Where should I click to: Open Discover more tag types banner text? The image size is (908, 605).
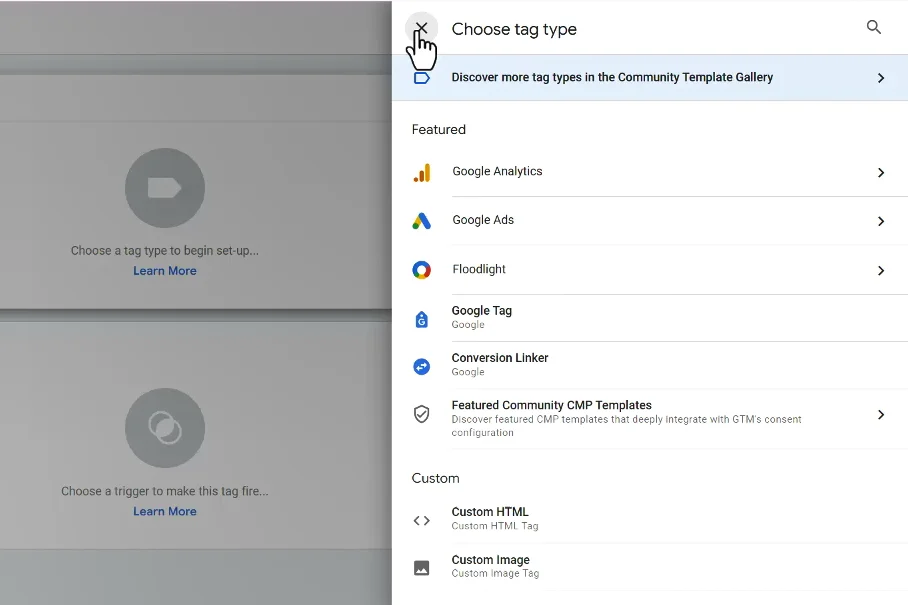pyautogui.click(x=612, y=77)
